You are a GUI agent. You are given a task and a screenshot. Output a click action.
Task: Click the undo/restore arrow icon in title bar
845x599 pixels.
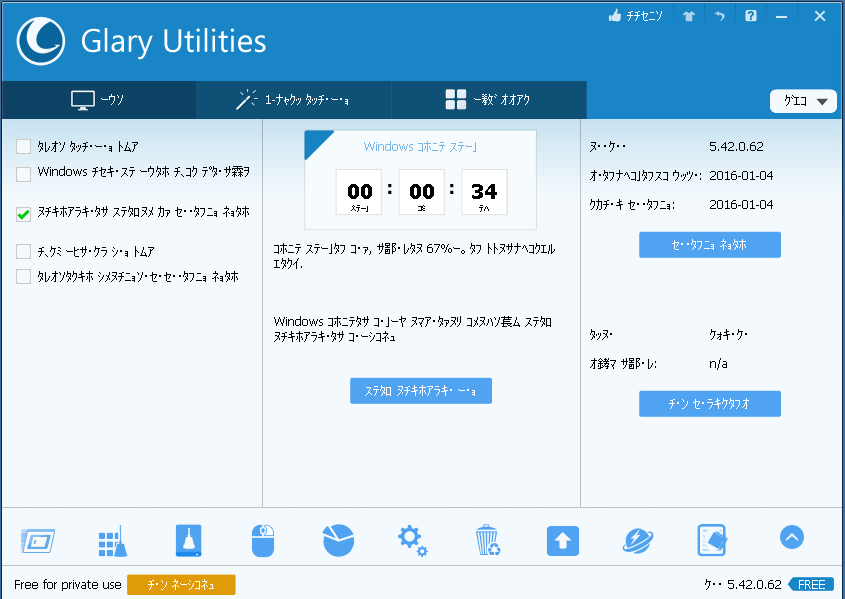(719, 16)
